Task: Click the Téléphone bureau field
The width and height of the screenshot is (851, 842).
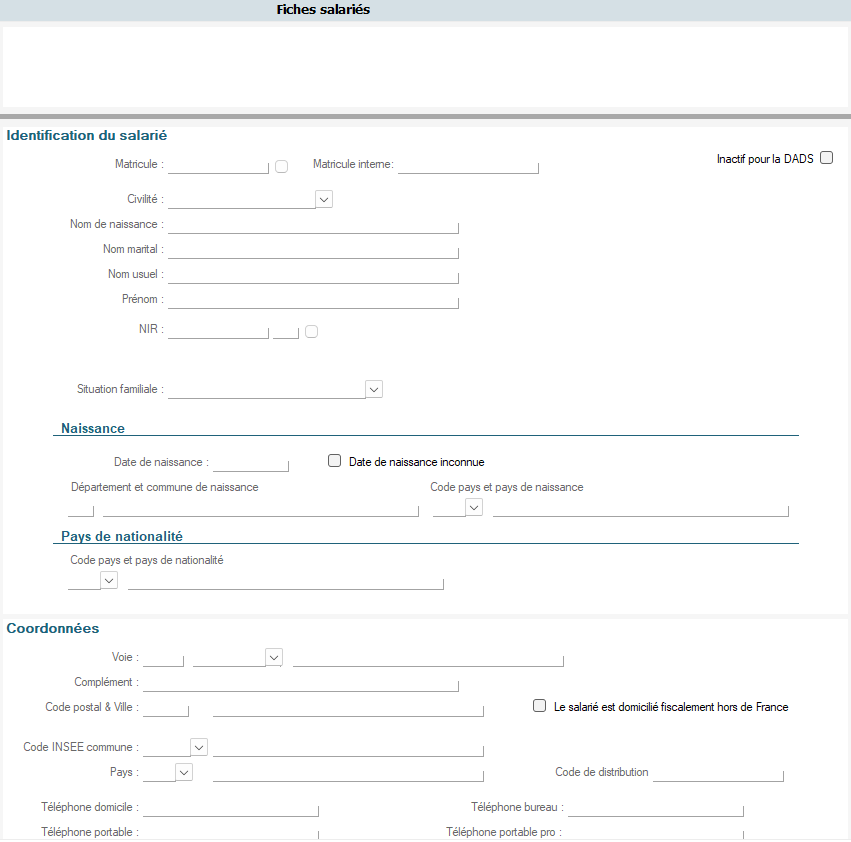Action: point(656,808)
